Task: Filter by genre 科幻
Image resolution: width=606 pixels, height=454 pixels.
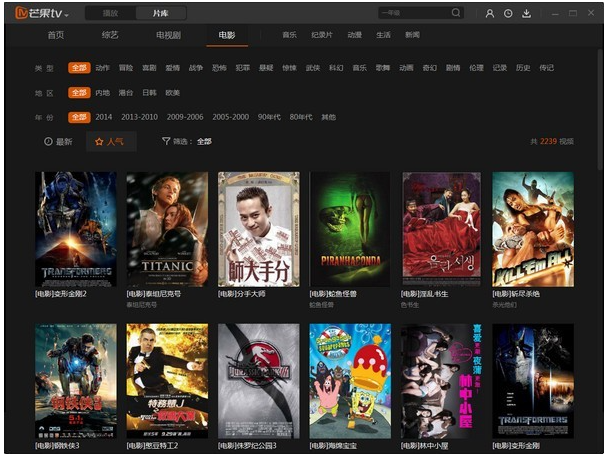Action: click(x=336, y=68)
